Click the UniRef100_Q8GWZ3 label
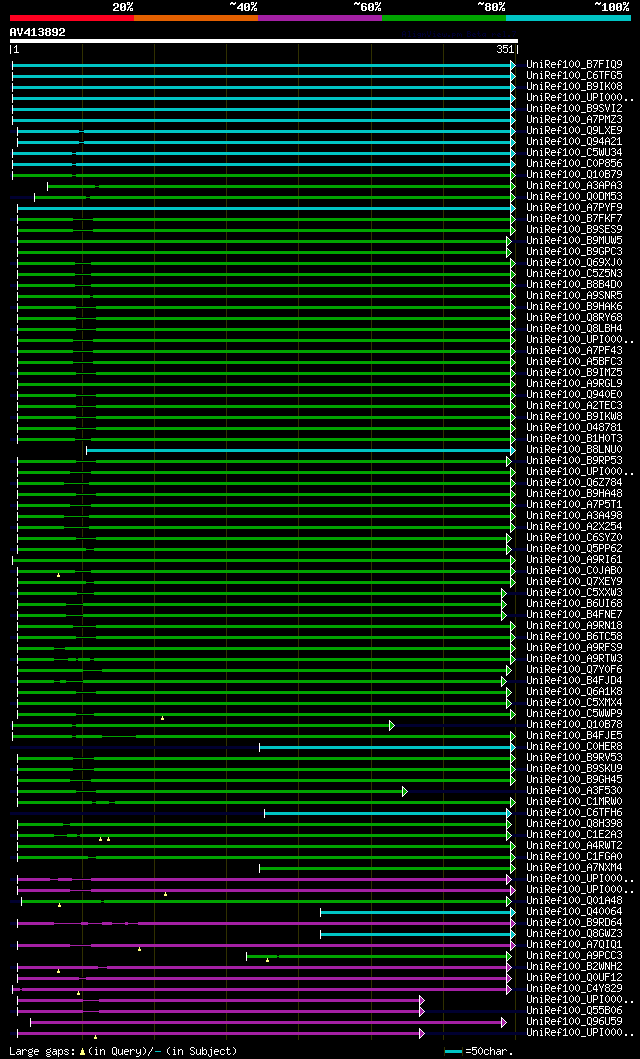 (575, 933)
